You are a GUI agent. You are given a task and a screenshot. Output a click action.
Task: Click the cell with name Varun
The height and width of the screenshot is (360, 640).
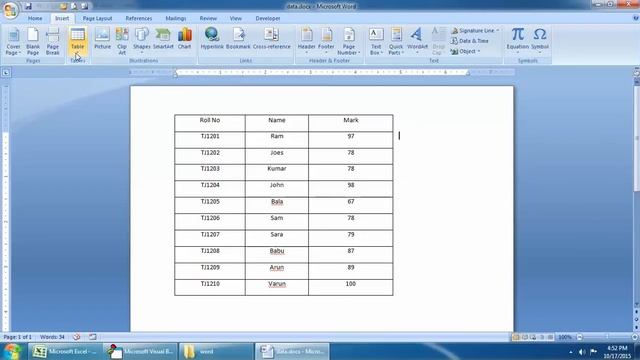coord(277,287)
